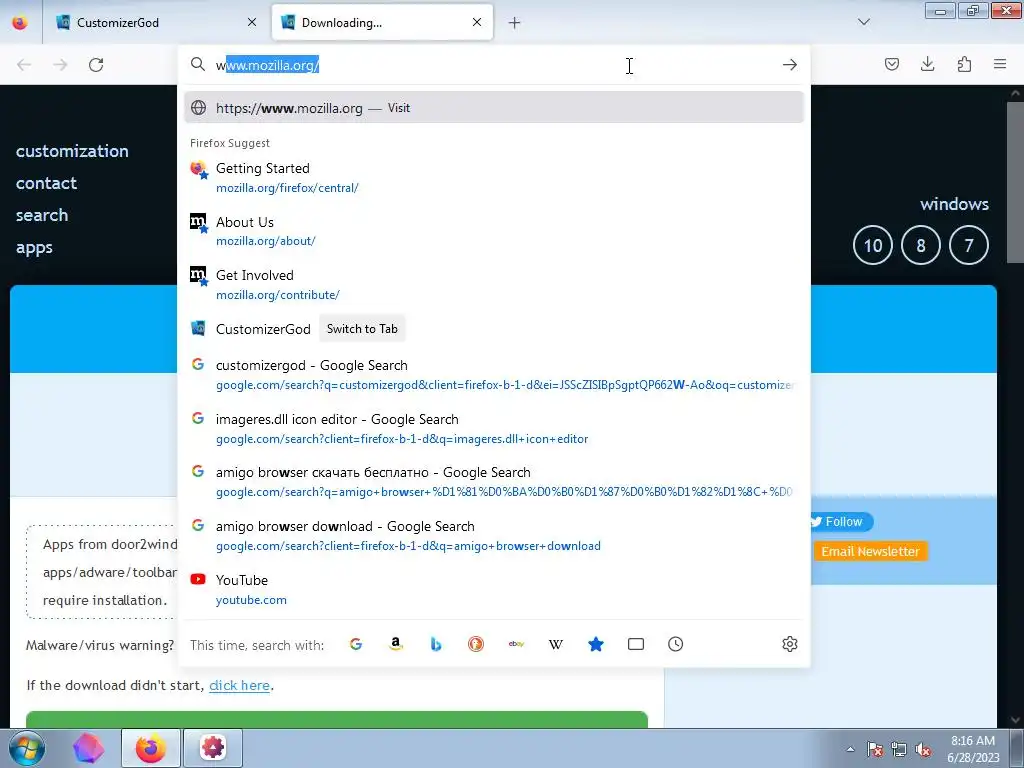Select Windows 7 circle button
The height and width of the screenshot is (768, 1024).
point(968,245)
